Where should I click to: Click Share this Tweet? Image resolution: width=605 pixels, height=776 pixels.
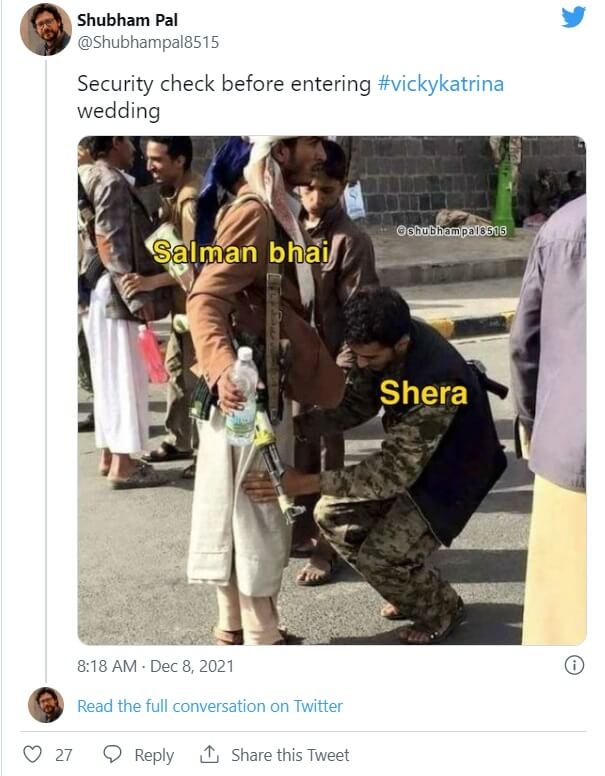point(290,755)
